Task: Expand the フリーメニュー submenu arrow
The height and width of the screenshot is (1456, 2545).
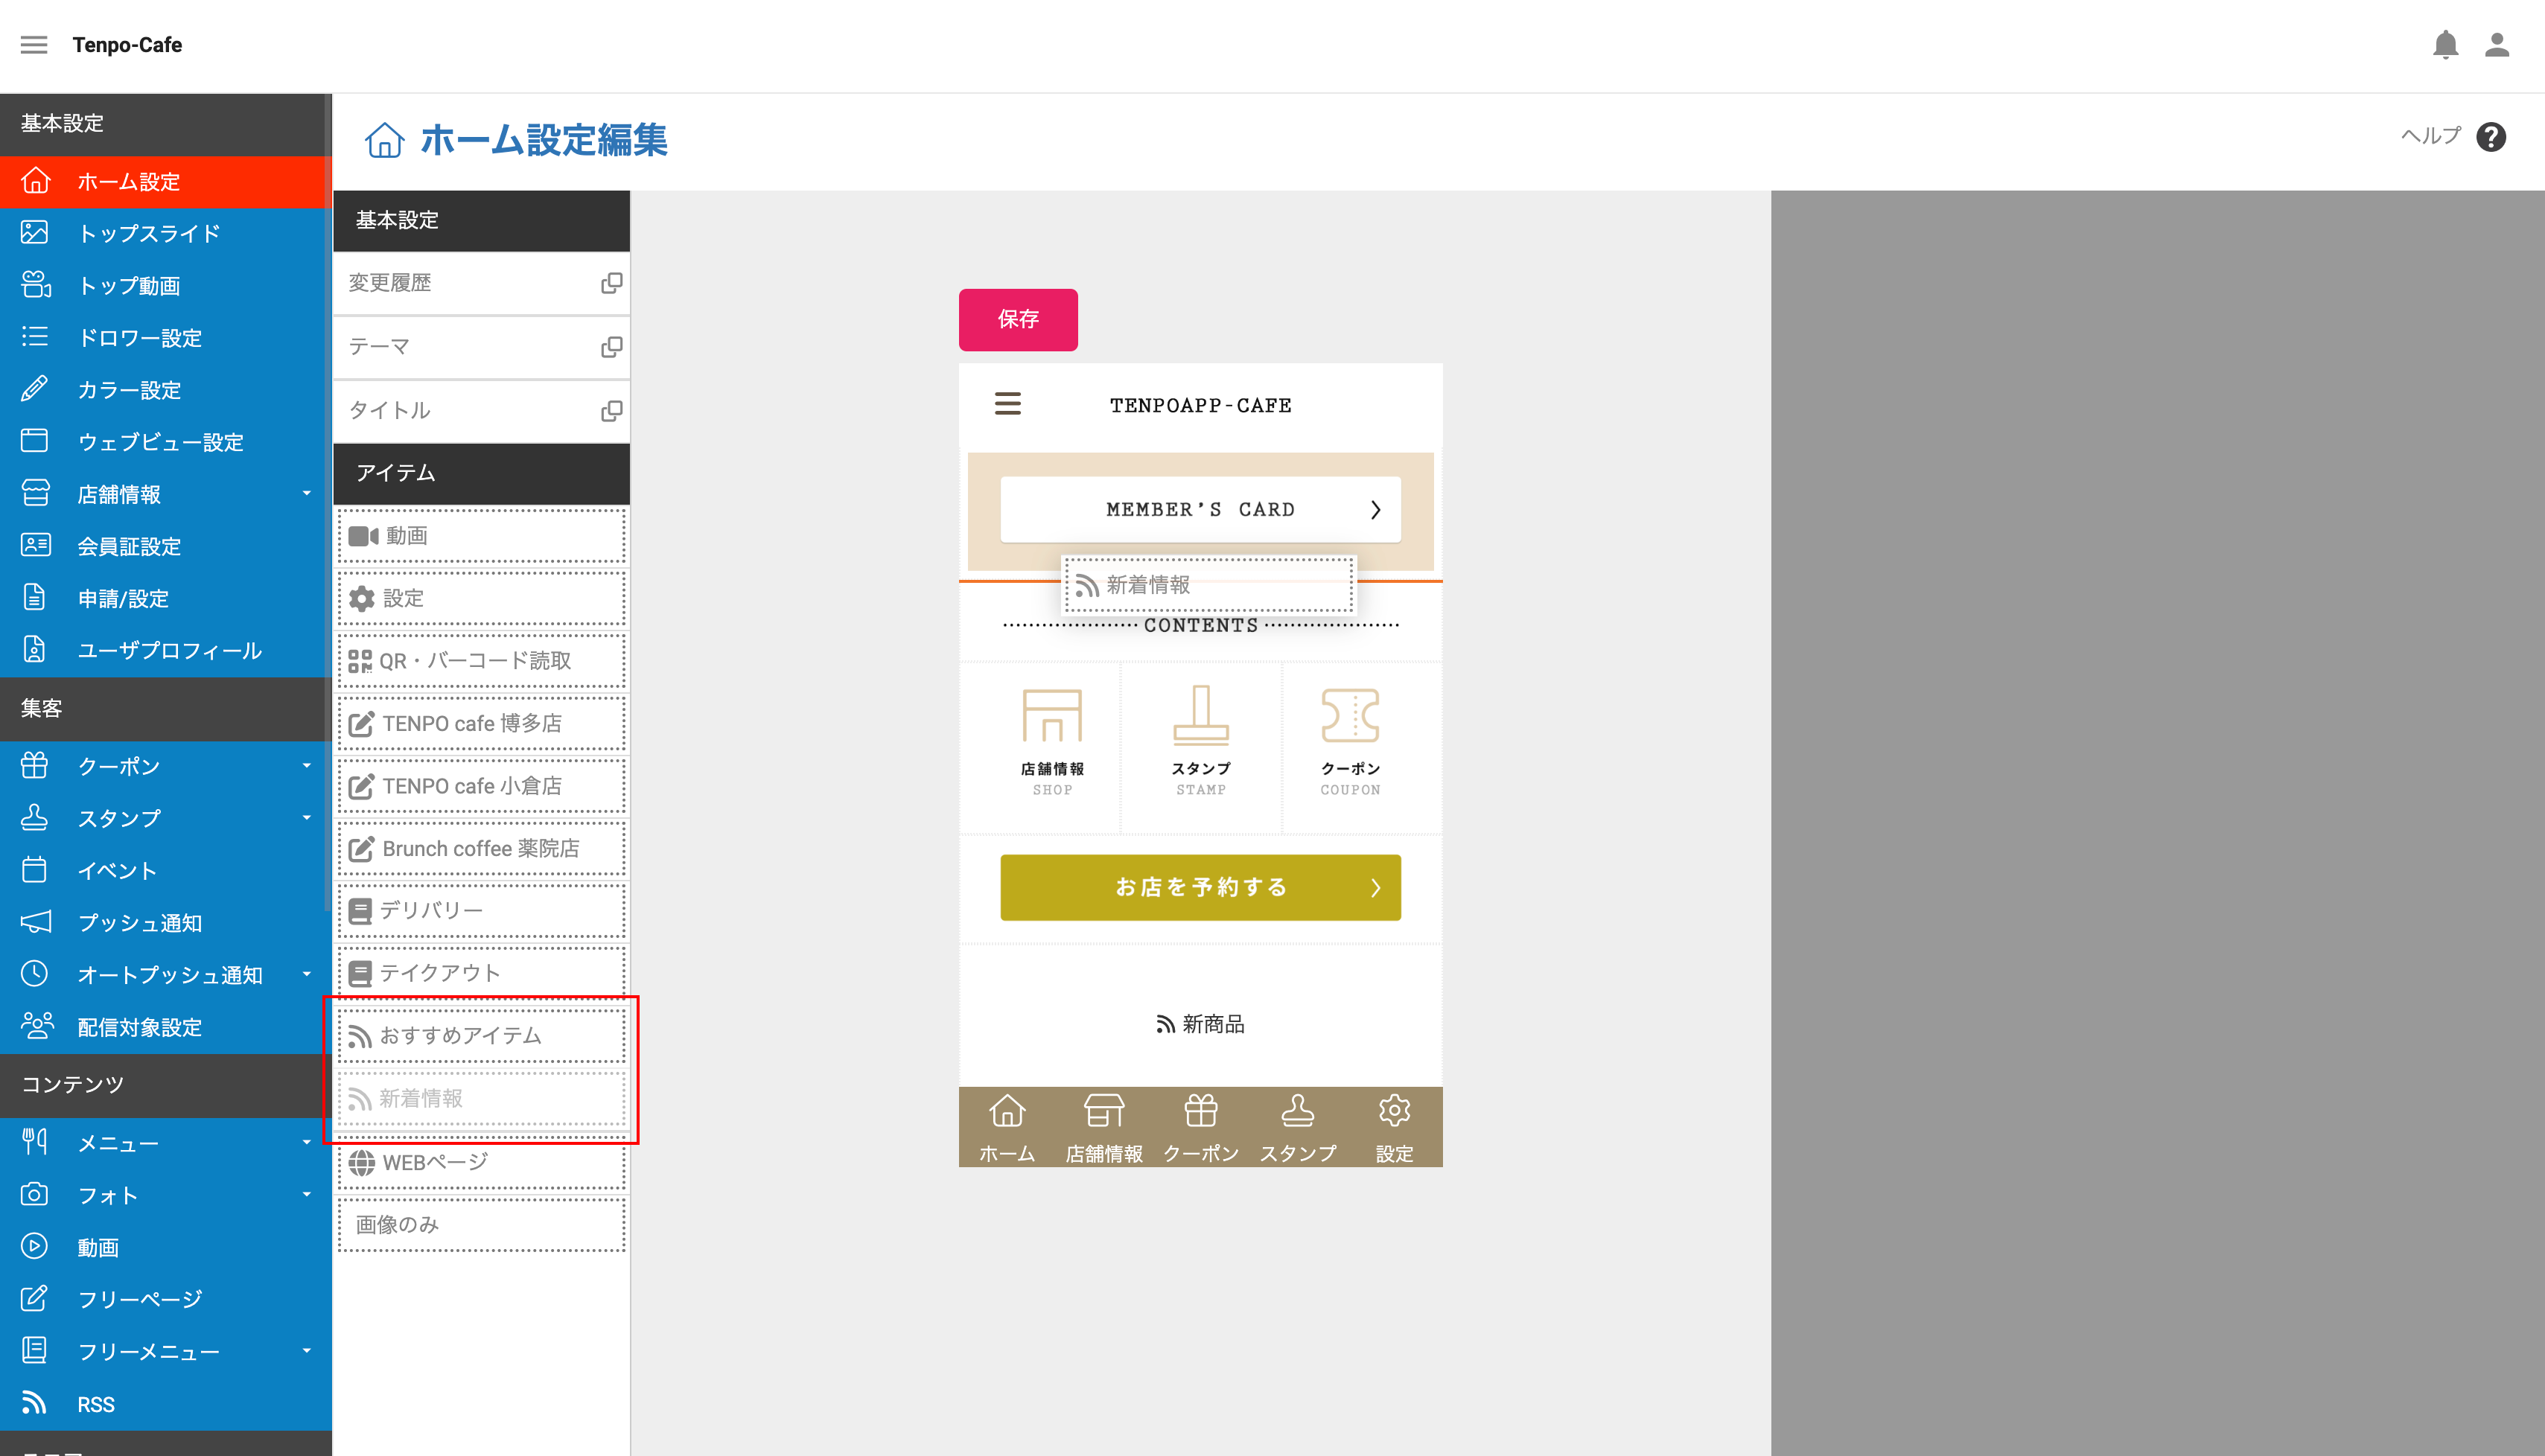Action: tap(306, 1350)
